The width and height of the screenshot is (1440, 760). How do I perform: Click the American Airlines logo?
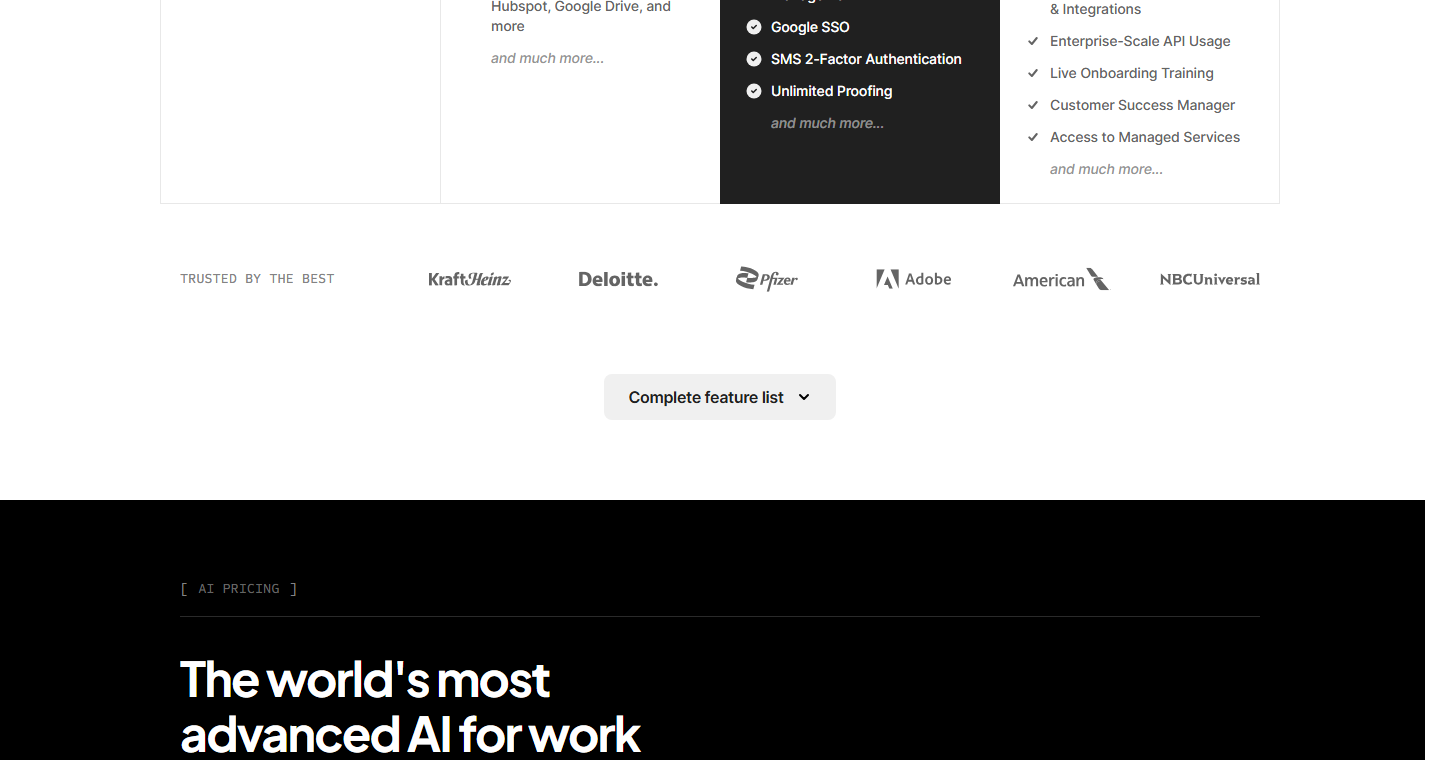(x=1061, y=279)
